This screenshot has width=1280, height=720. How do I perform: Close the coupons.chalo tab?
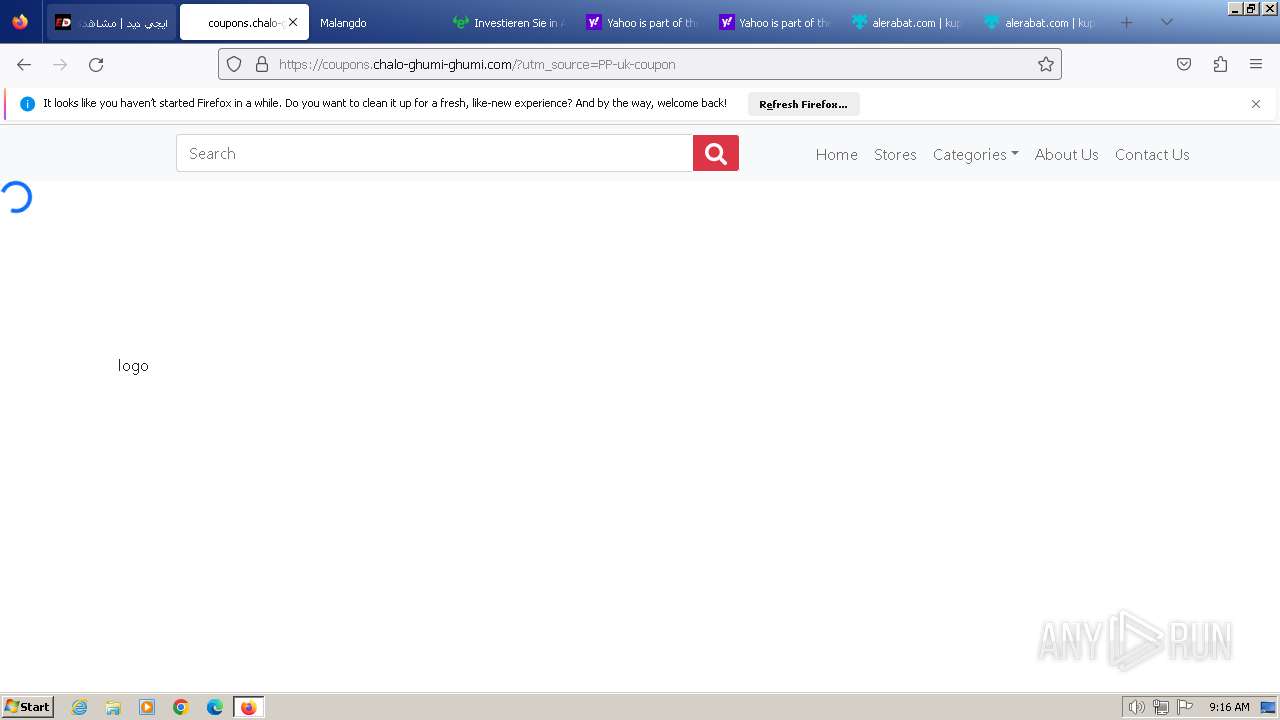tap(293, 22)
